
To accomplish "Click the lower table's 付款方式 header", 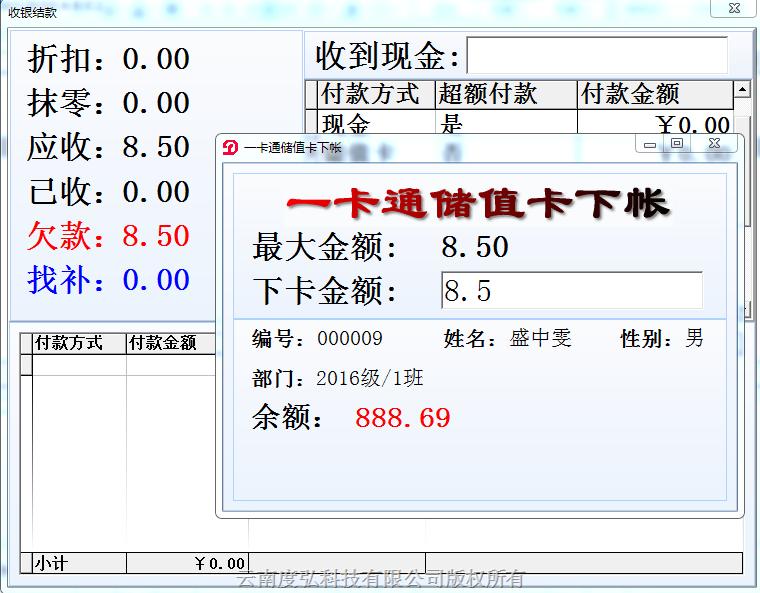I will coord(78,343).
